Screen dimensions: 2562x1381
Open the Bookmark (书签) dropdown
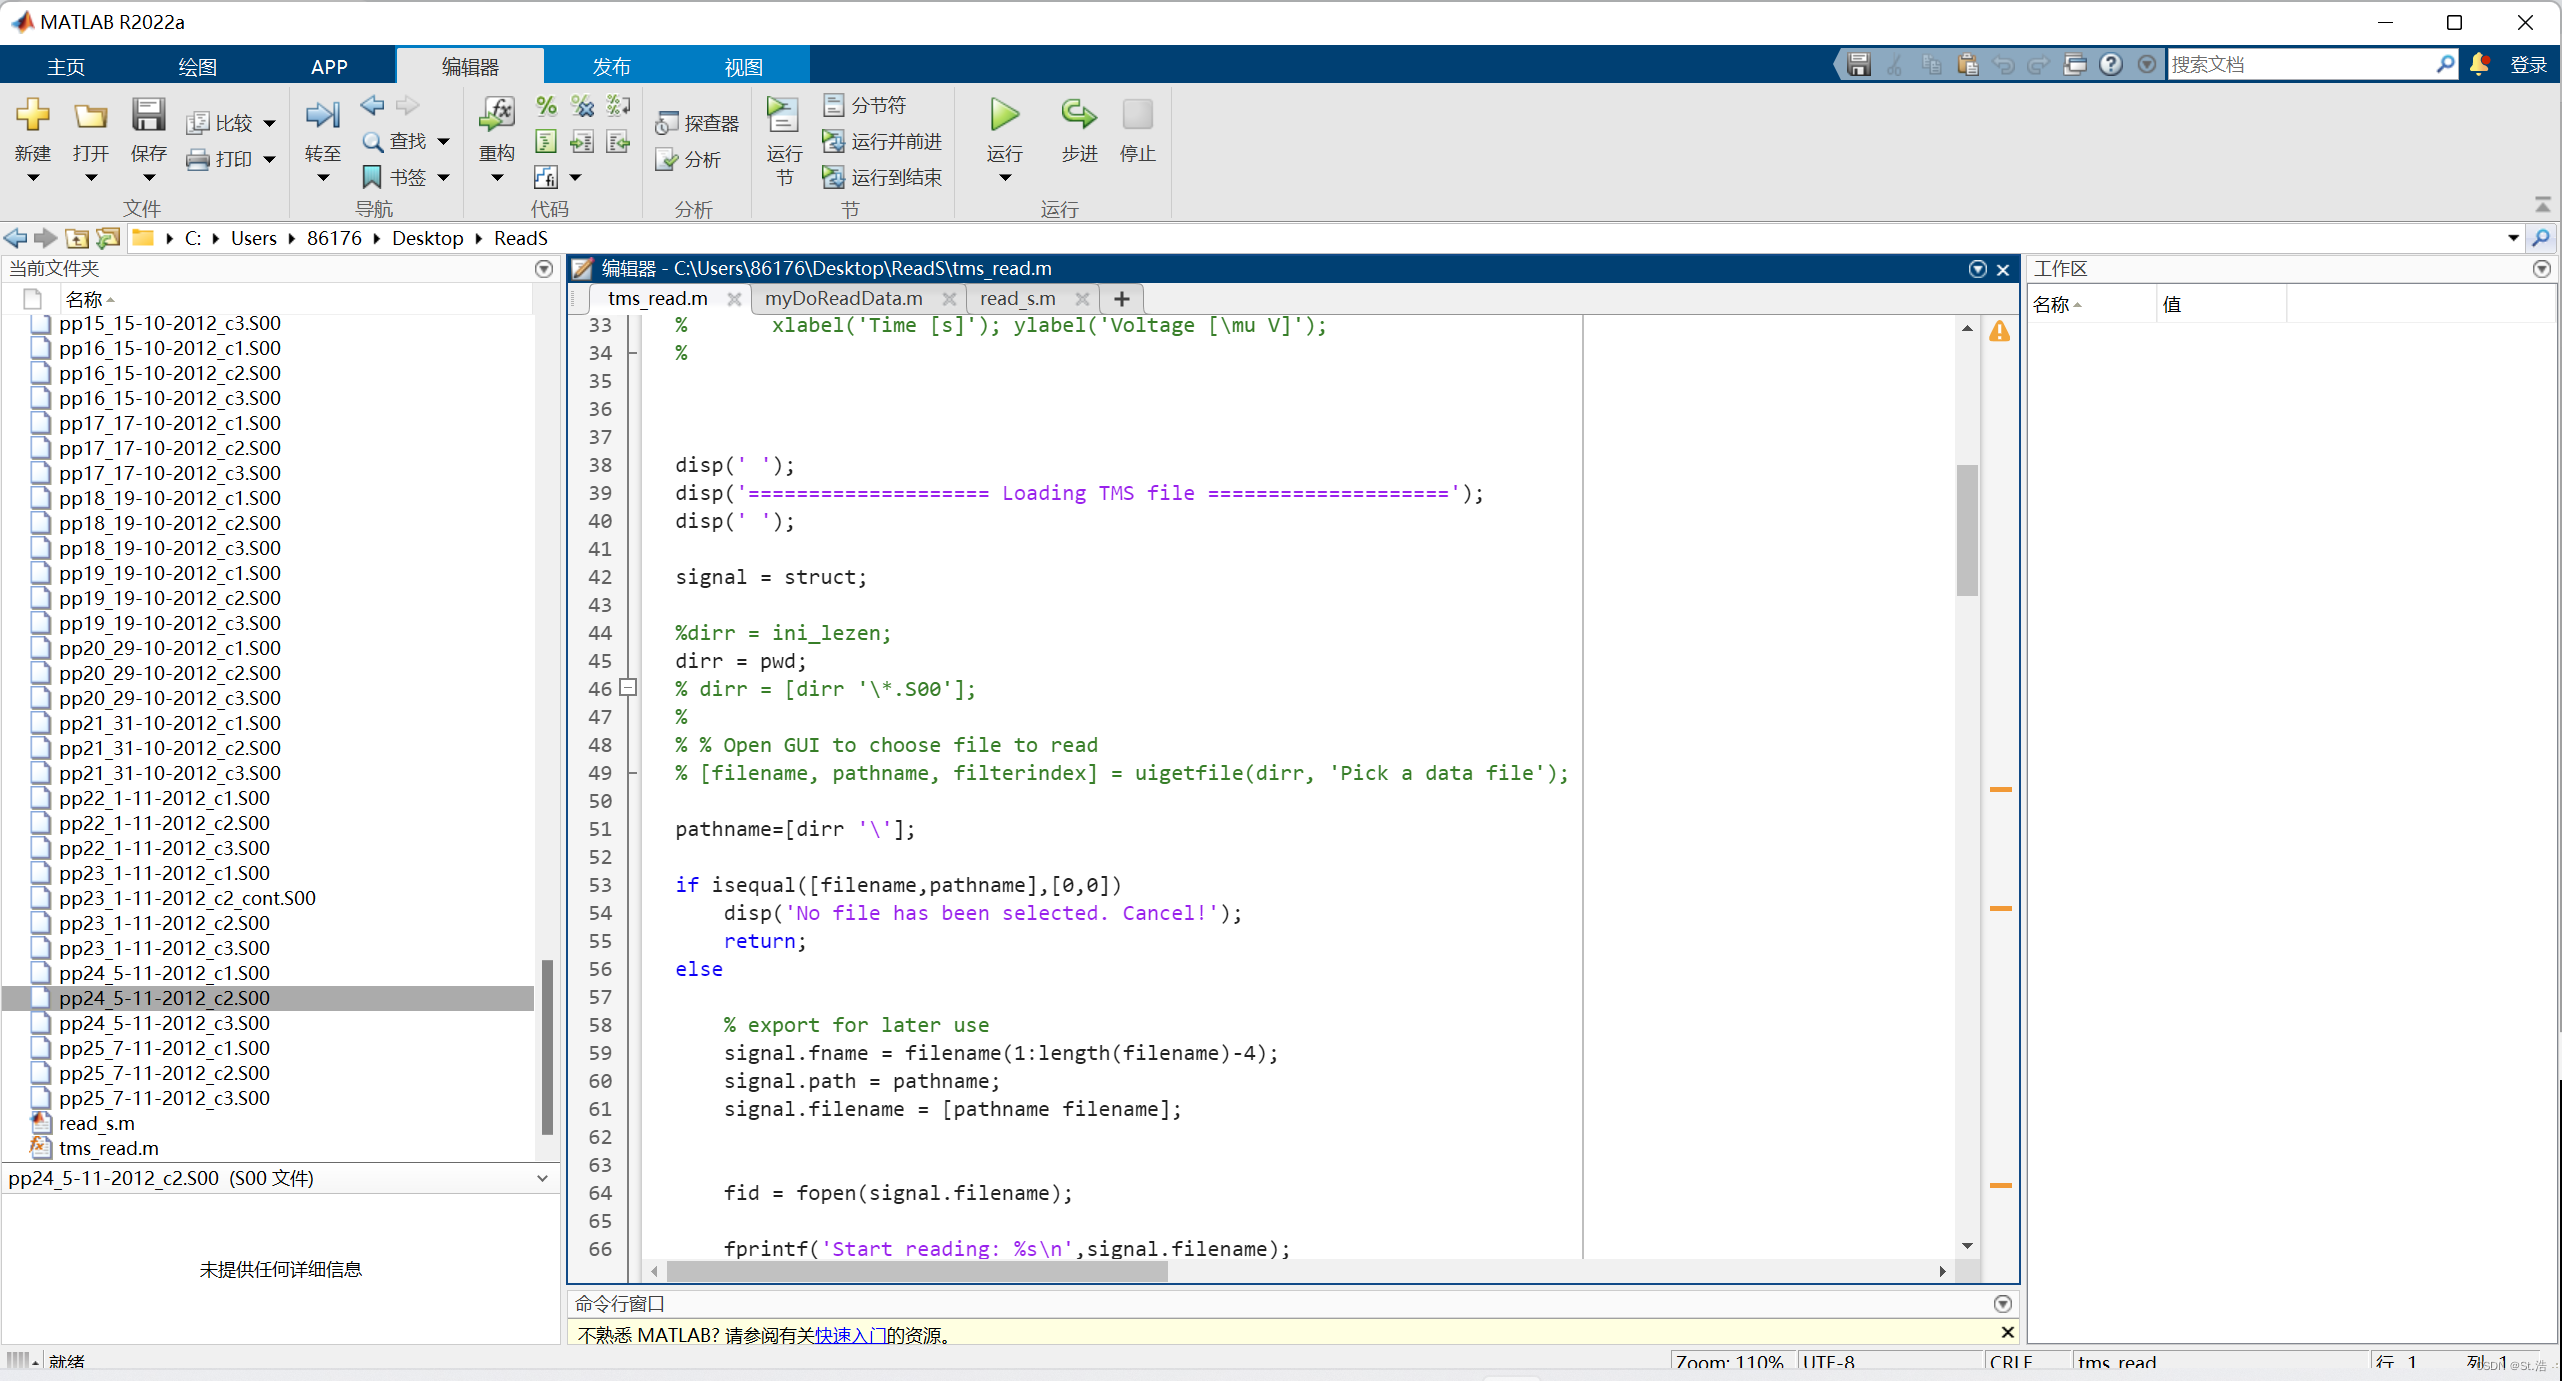pyautogui.click(x=444, y=178)
